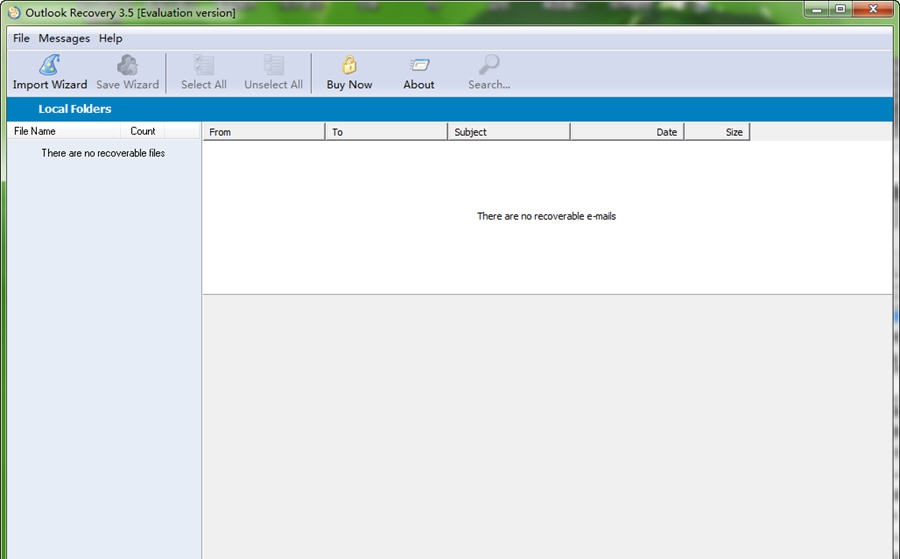This screenshot has height=559, width=900.
Task: Open the Help menu
Action: click(110, 38)
